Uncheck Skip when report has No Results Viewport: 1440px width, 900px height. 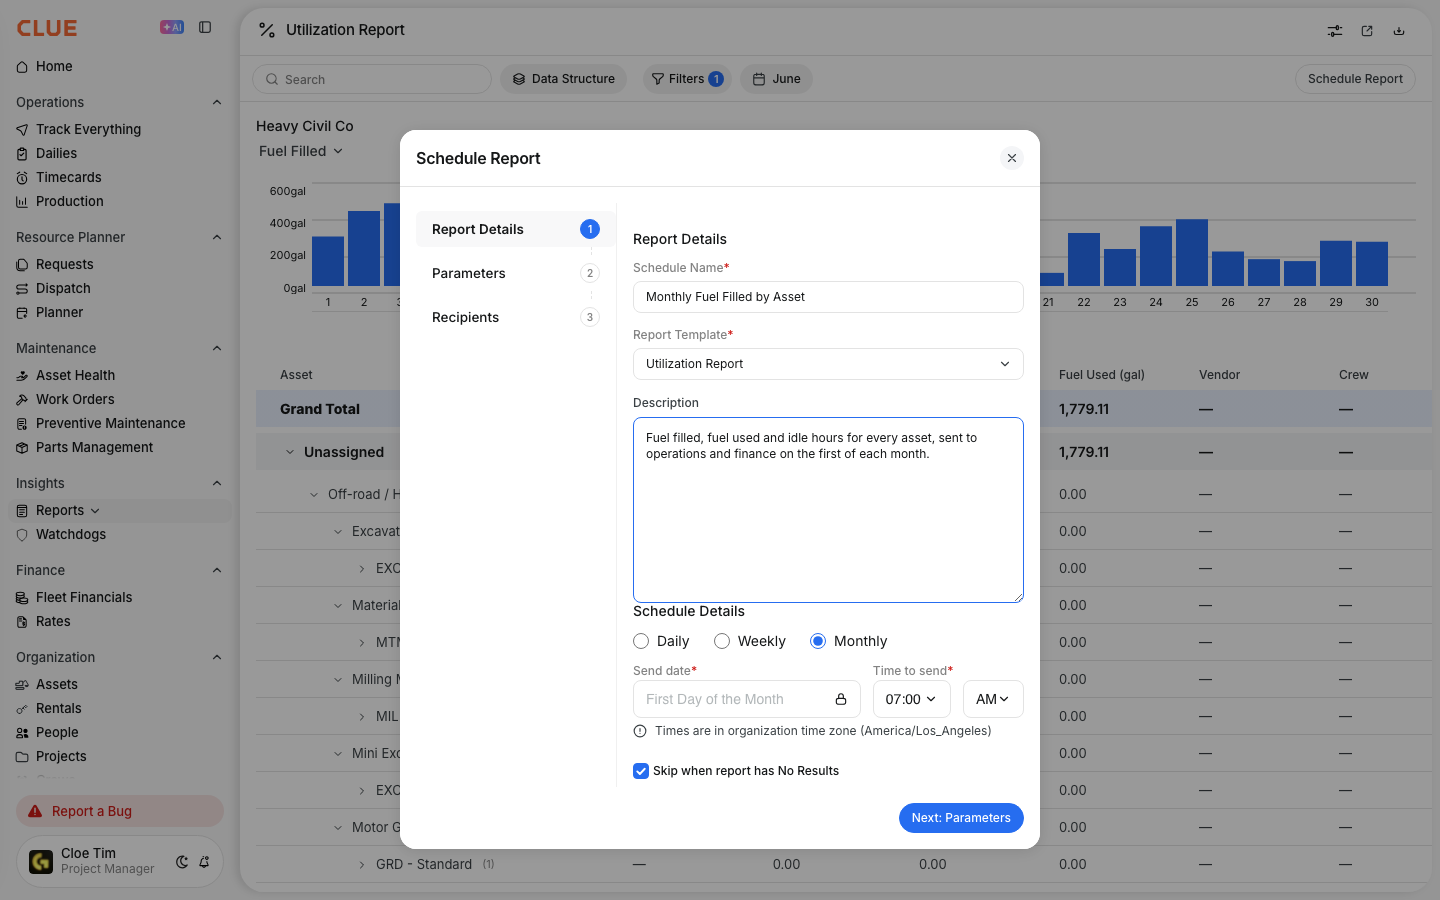tap(641, 771)
